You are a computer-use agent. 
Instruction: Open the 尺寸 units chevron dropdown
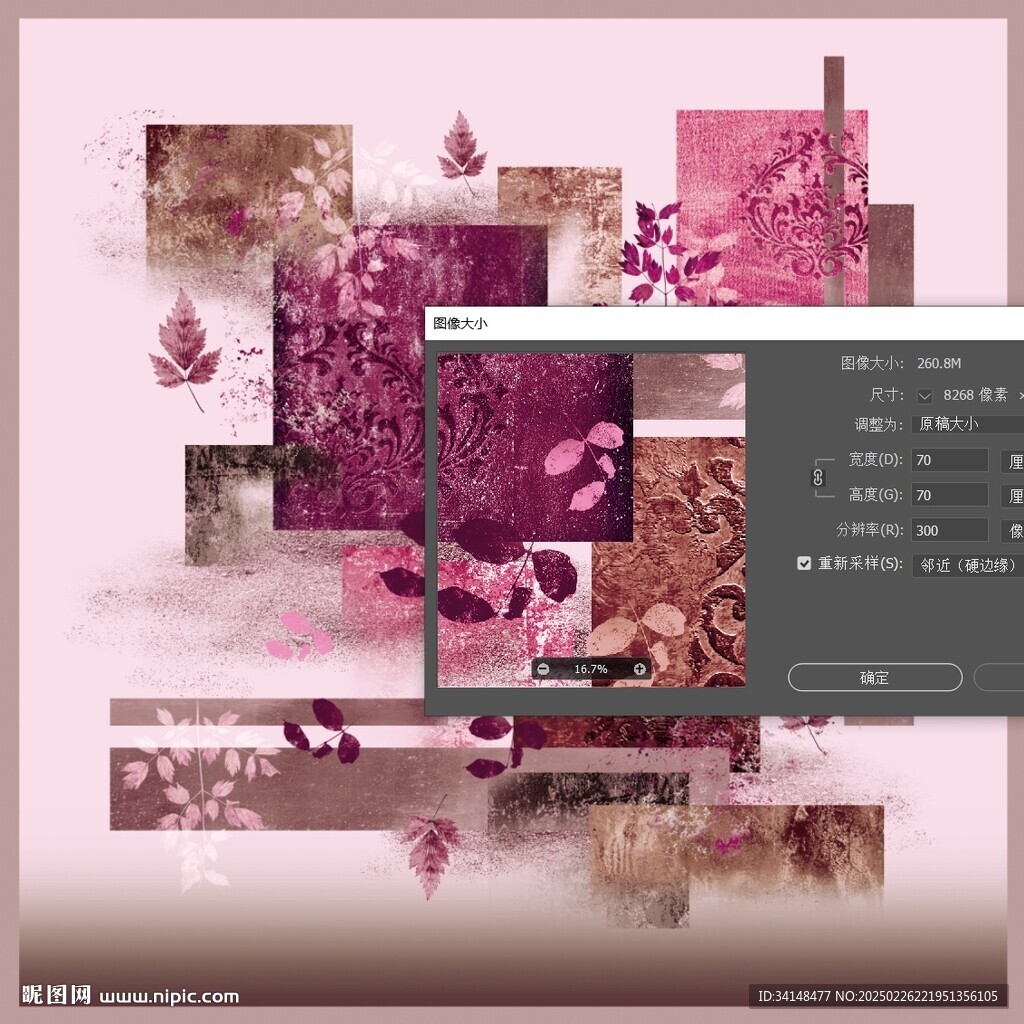tap(925, 395)
